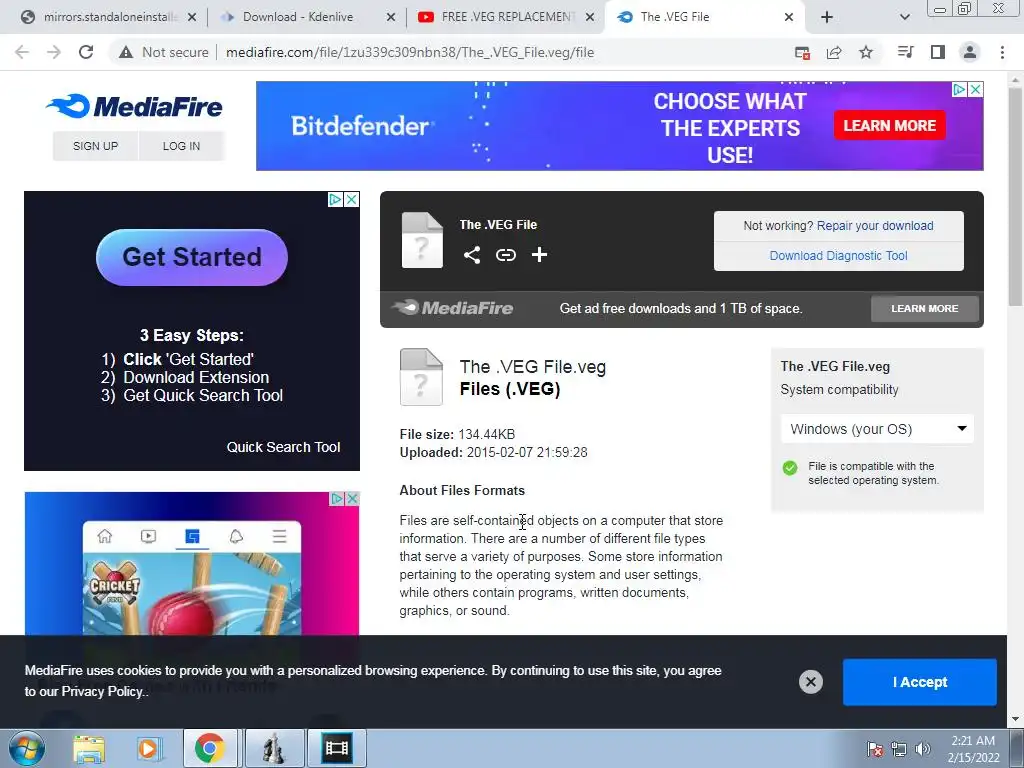Open Windows Explorer from the taskbar
This screenshot has width=1024, height=768.
click(89, 748)
